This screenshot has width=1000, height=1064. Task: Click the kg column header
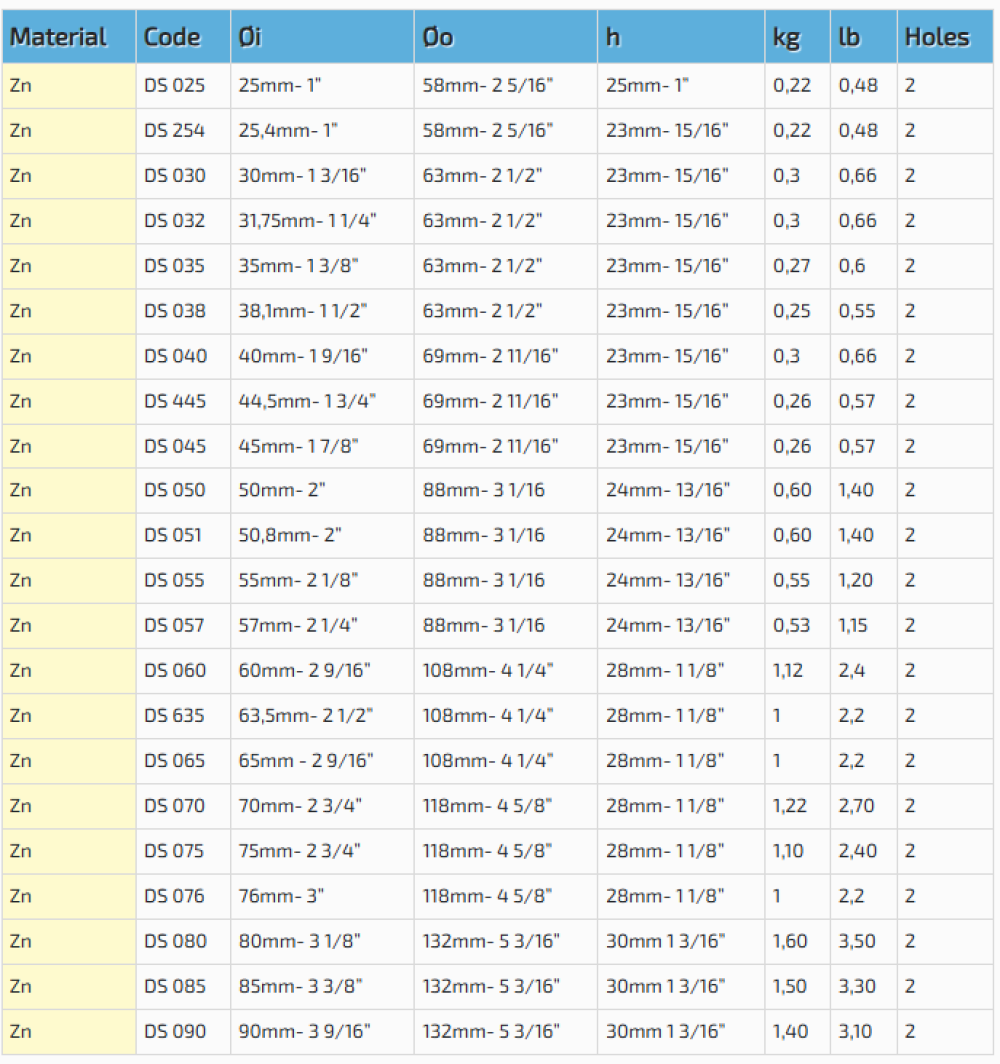[x=786, y=37]
